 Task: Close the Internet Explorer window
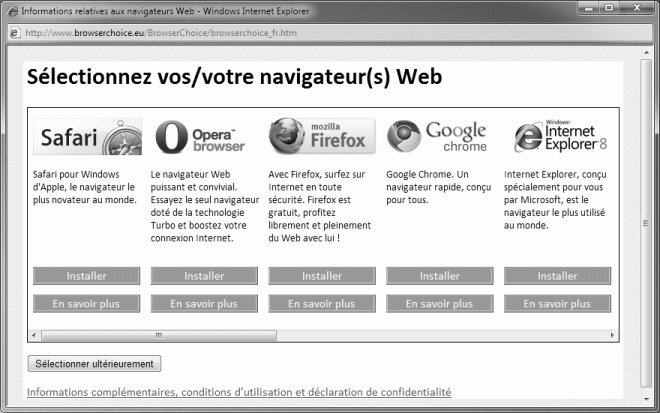(x=637, y=8)
